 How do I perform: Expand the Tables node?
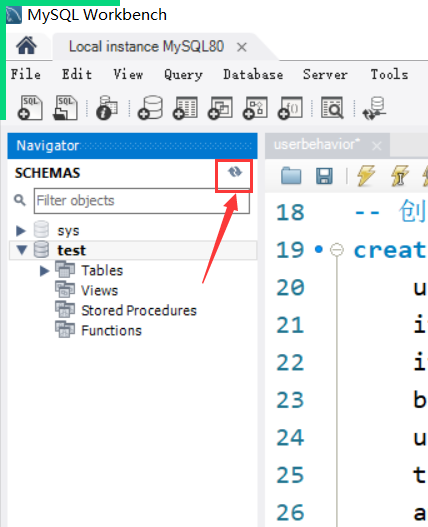[x=44, y=271]
